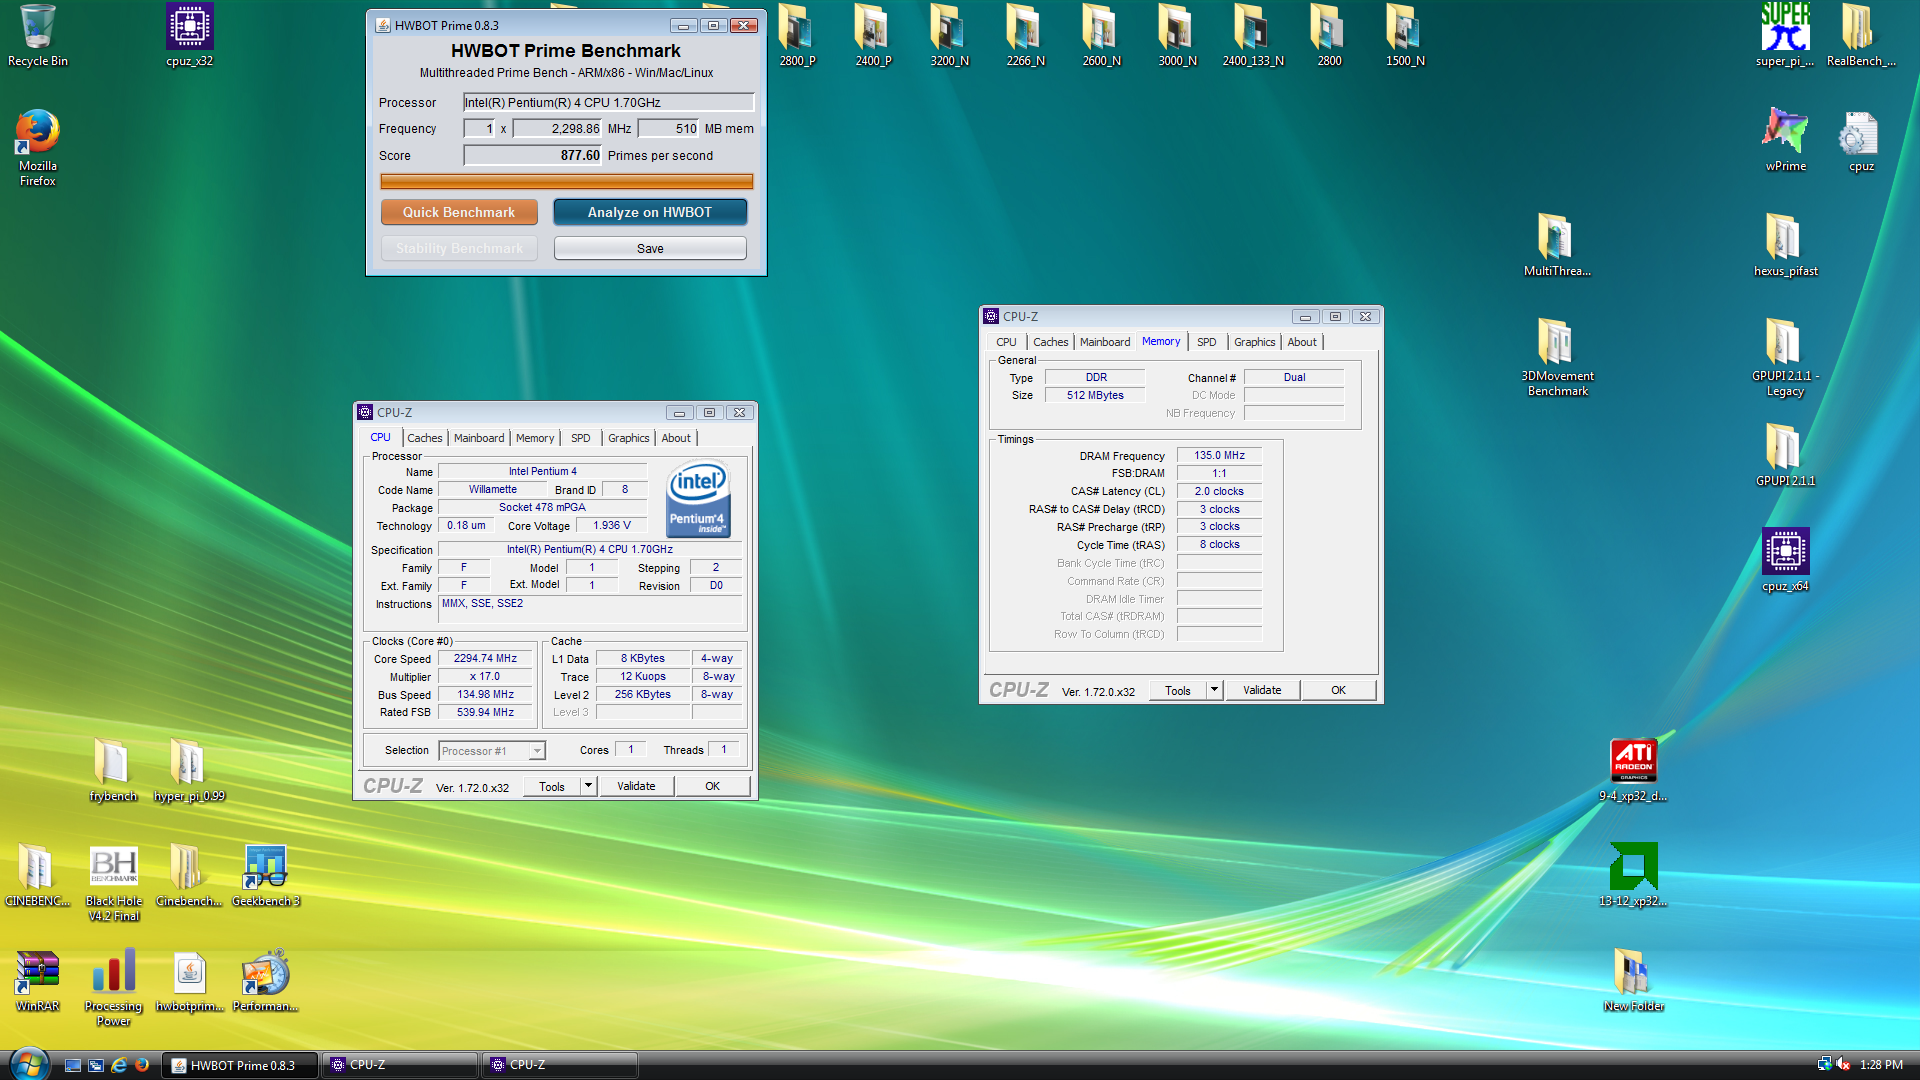Image resolution: width=1920 pixels, height=1080 pixels.
Task: Click the 1:28 PM system clock
Action: tap(1881, 1065)
